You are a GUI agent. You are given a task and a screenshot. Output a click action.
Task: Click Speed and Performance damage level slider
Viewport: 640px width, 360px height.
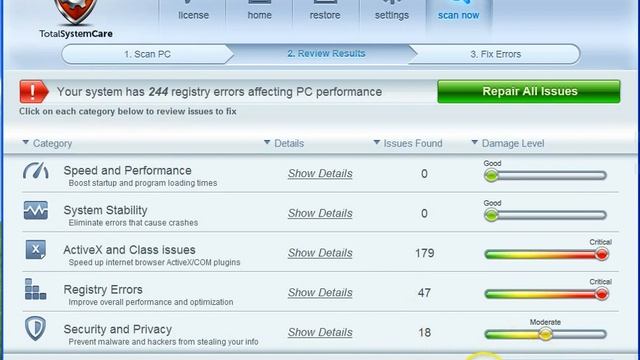pos(545,176)
